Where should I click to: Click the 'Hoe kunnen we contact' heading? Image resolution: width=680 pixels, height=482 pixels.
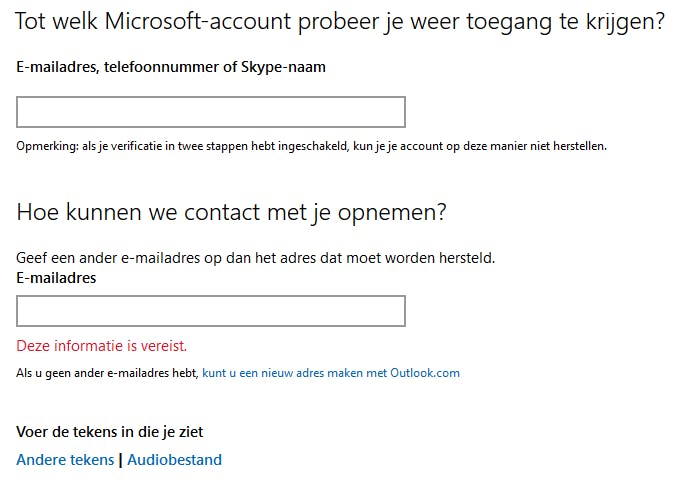tap(231, 212)
